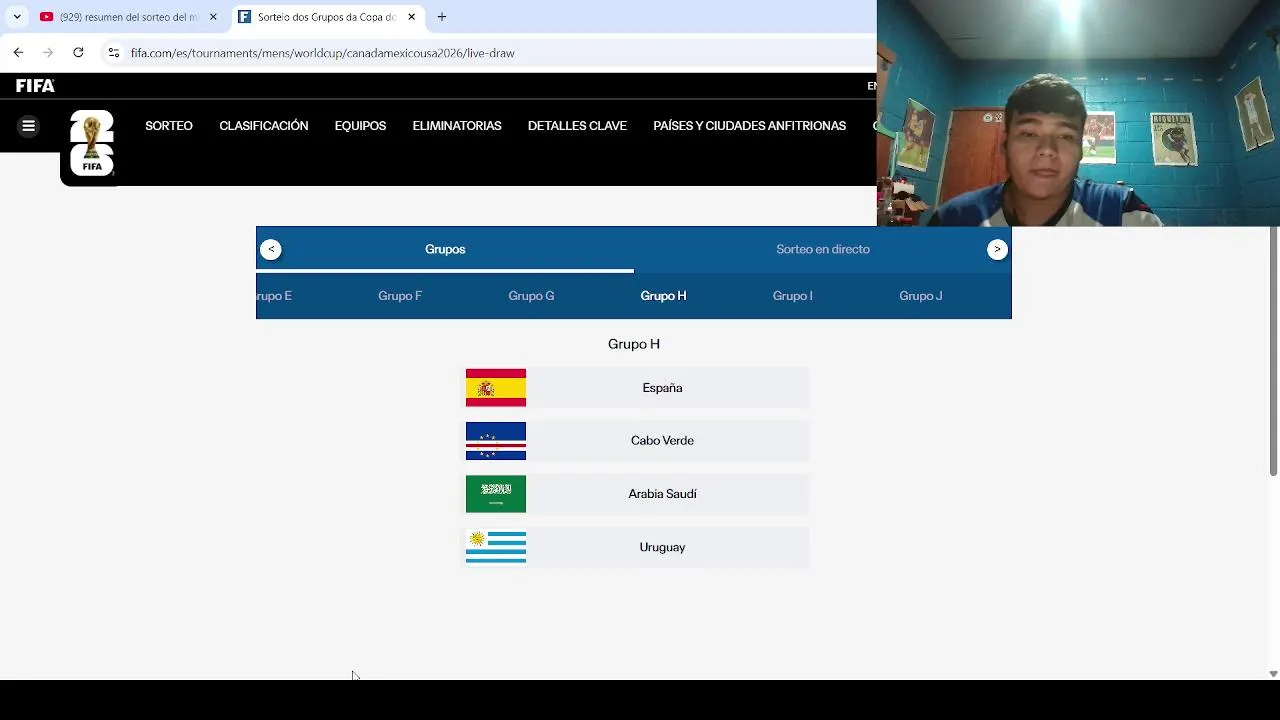Close the YouTube resumen del sorteo tab
This screenshot has width=1280, height=720.
click(x=213, y=17)
